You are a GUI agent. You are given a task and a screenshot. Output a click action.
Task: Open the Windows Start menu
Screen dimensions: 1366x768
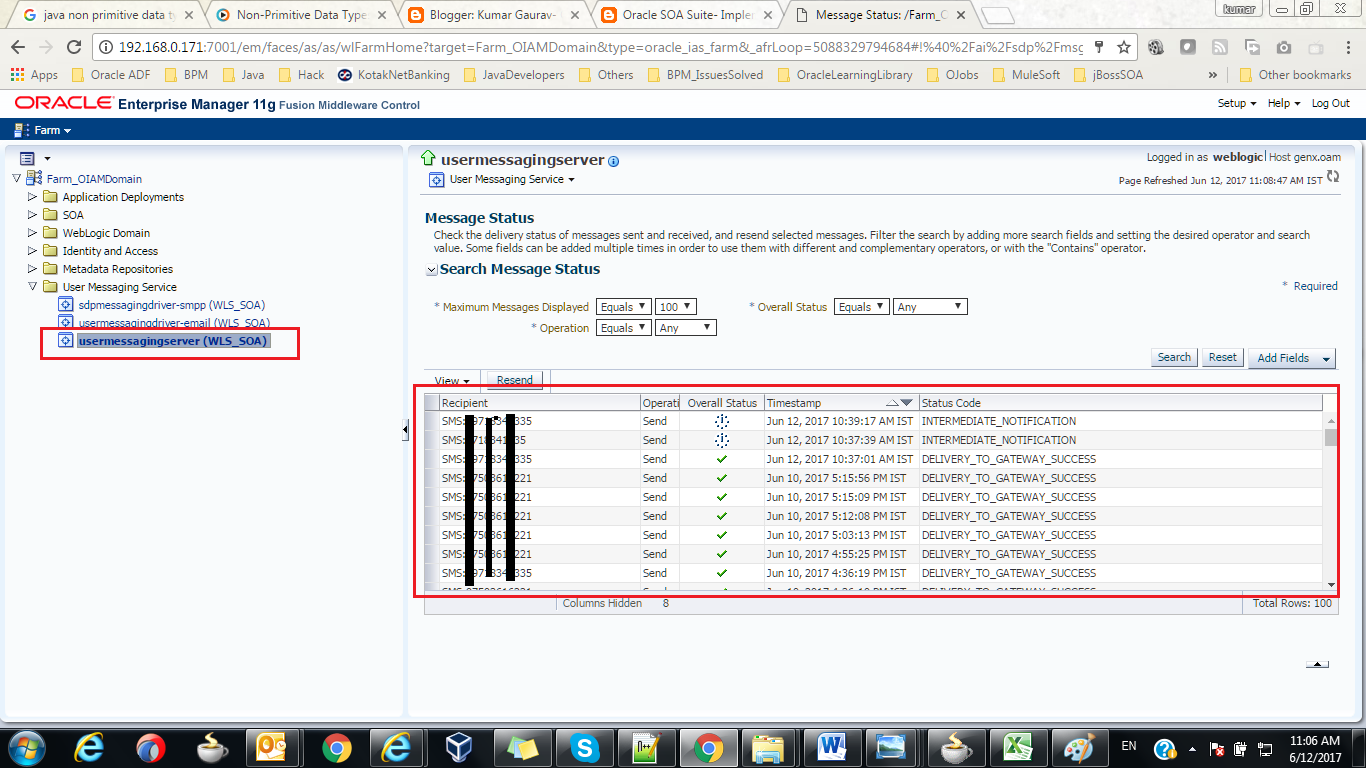[27, 747]
